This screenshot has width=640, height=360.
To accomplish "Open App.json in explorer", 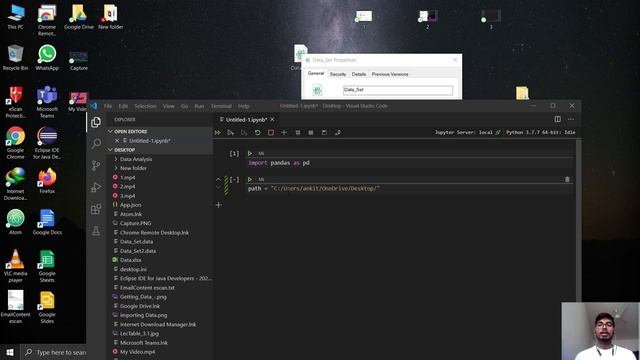I will point(130,205).
